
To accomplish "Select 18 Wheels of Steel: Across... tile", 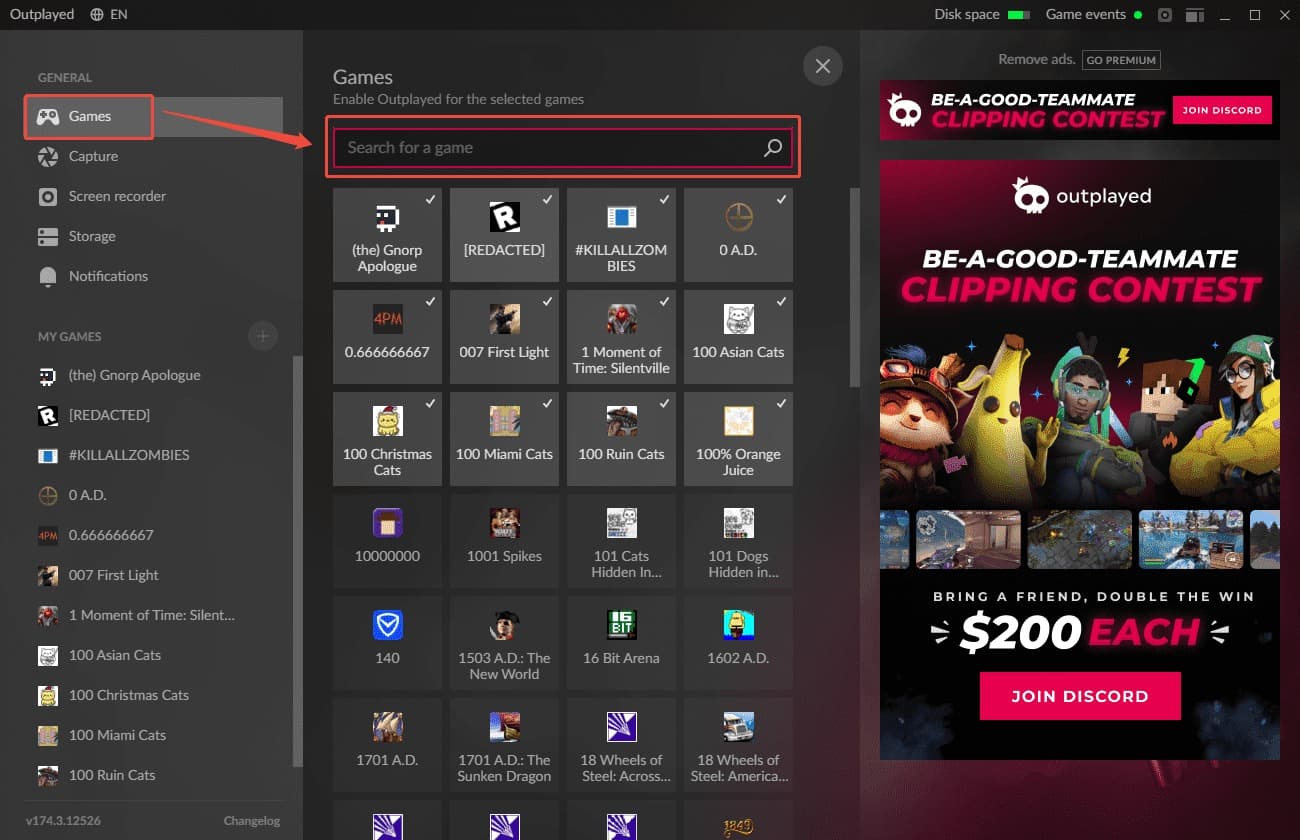I will point(621,745).
